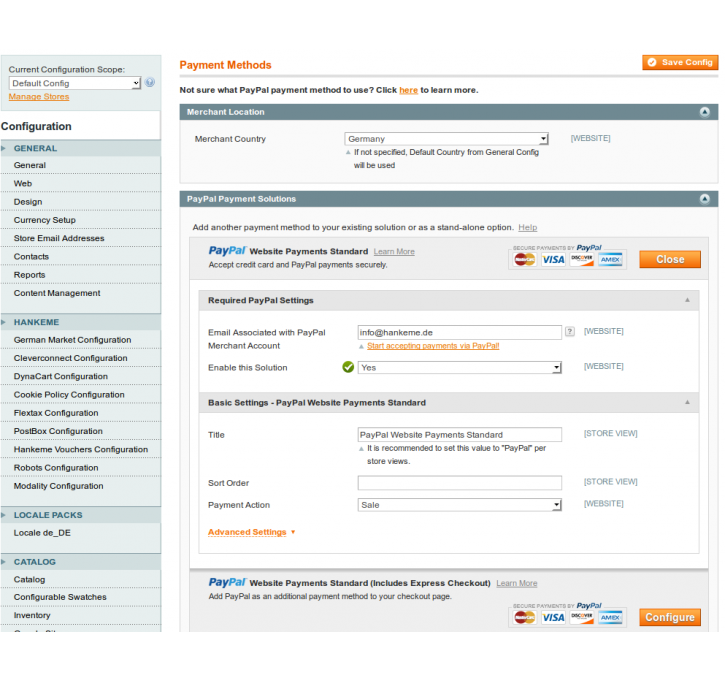The width and height of the screenshot is (725, 680).
Task: Collapse the Merchant Location section arrow icon
Action: click(704, 112)
